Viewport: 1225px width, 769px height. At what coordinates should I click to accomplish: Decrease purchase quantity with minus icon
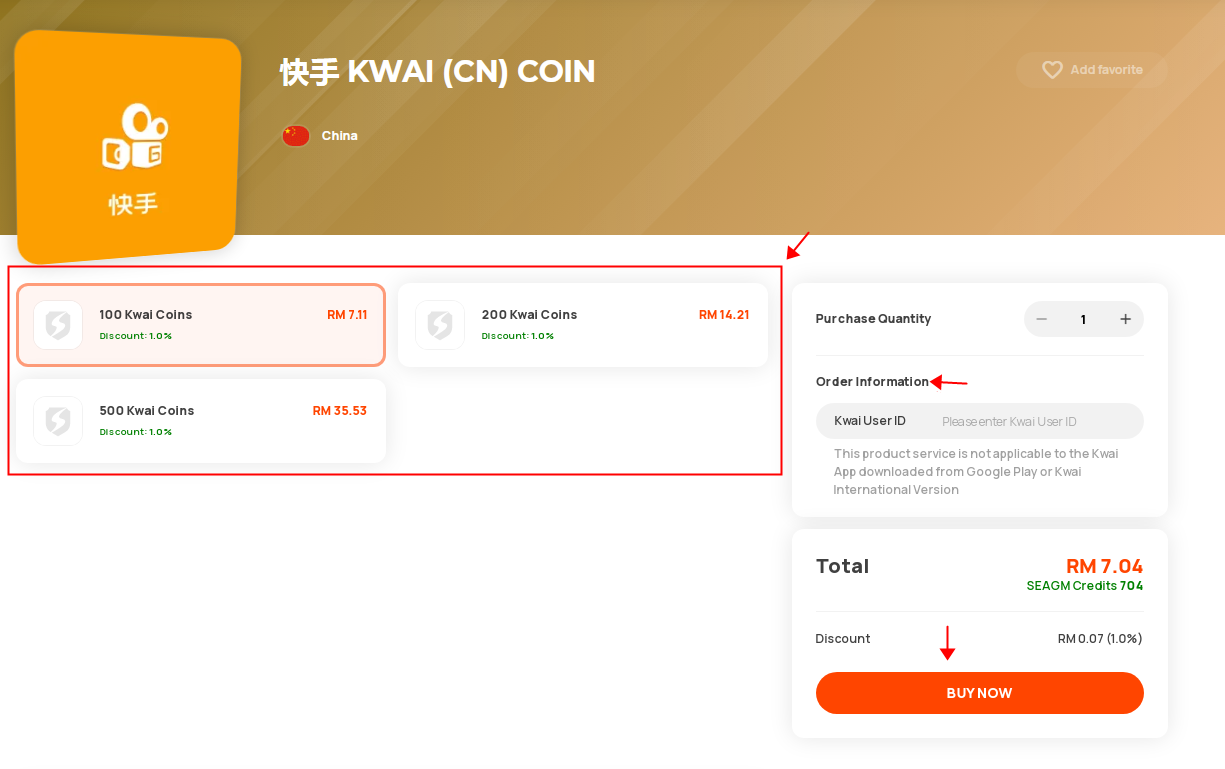pos(1041,319)
